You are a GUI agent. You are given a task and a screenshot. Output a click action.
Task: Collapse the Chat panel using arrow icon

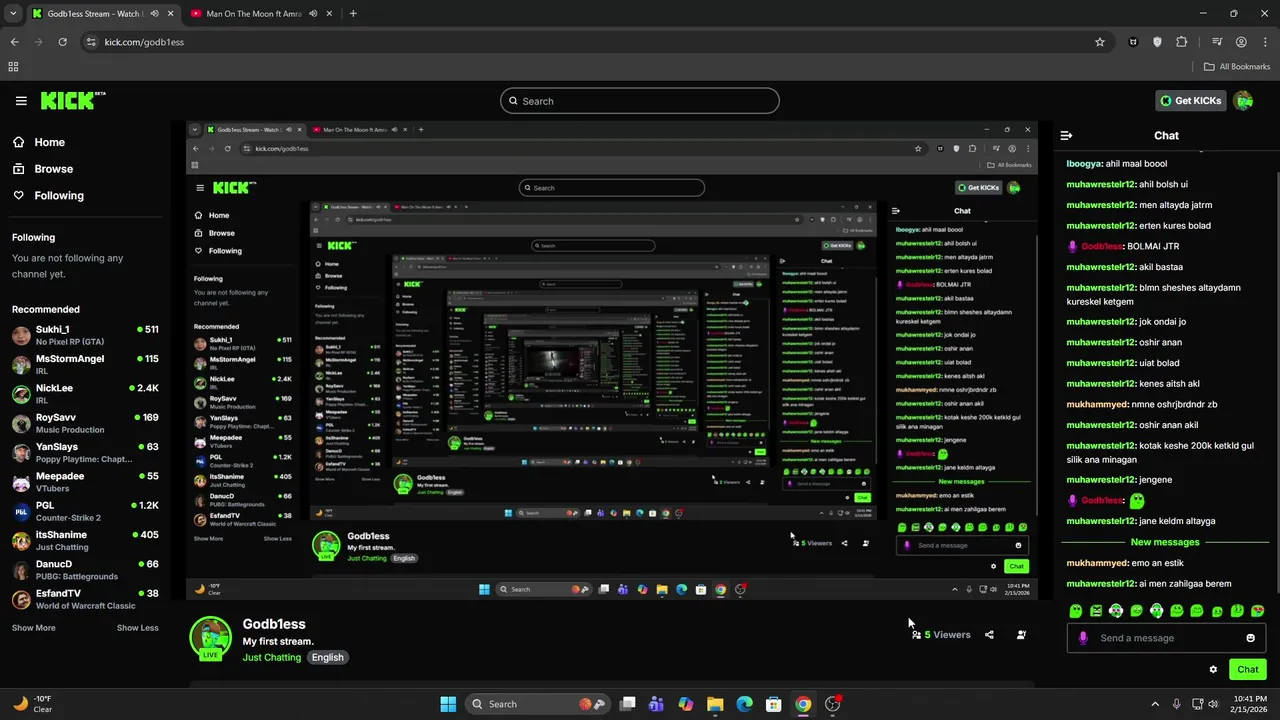1066,135
